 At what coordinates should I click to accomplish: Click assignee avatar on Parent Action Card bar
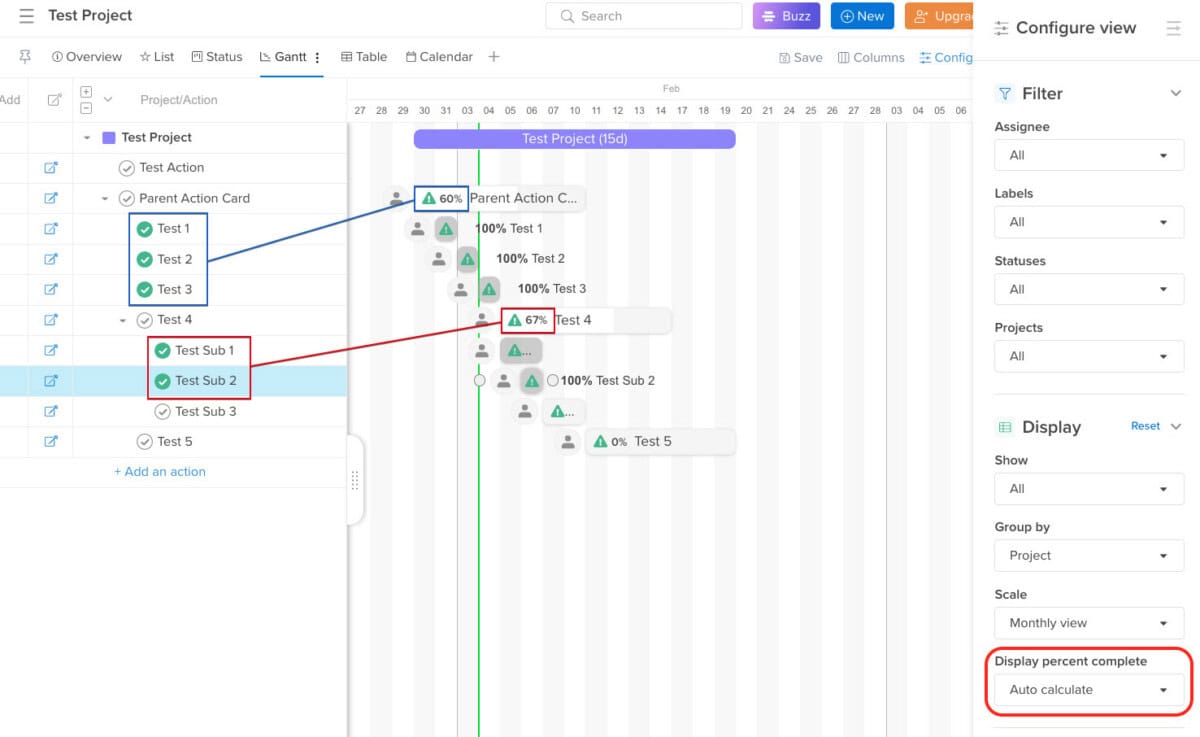(x=396, y=198)
